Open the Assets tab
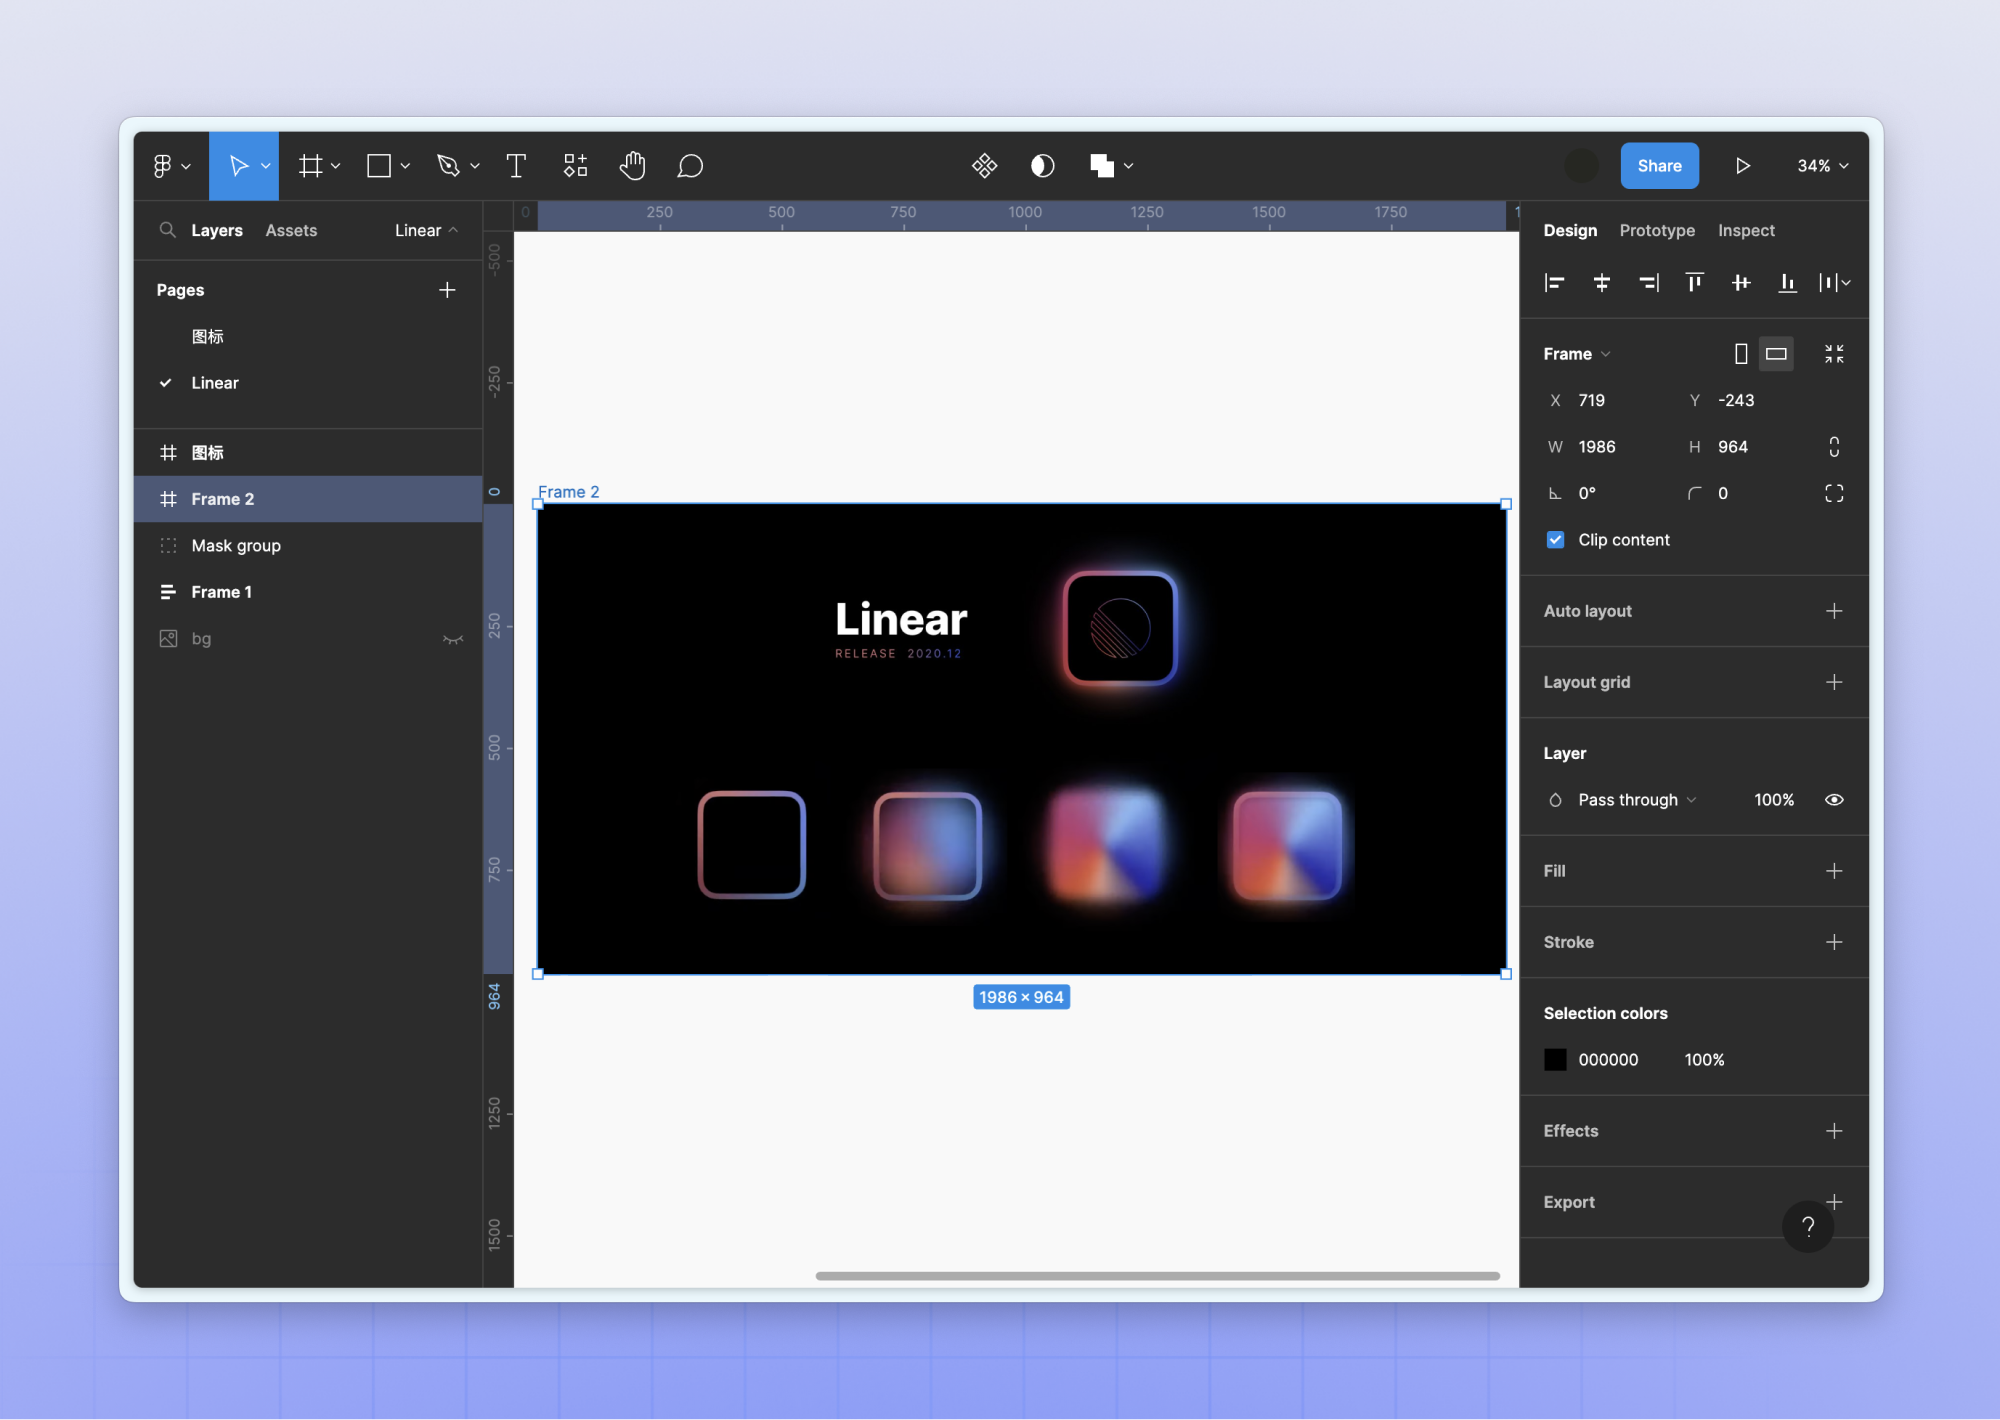Image resolution: width=2000 pixels, height=1420 pixels. pyautogui.click(x=291, y=230)
